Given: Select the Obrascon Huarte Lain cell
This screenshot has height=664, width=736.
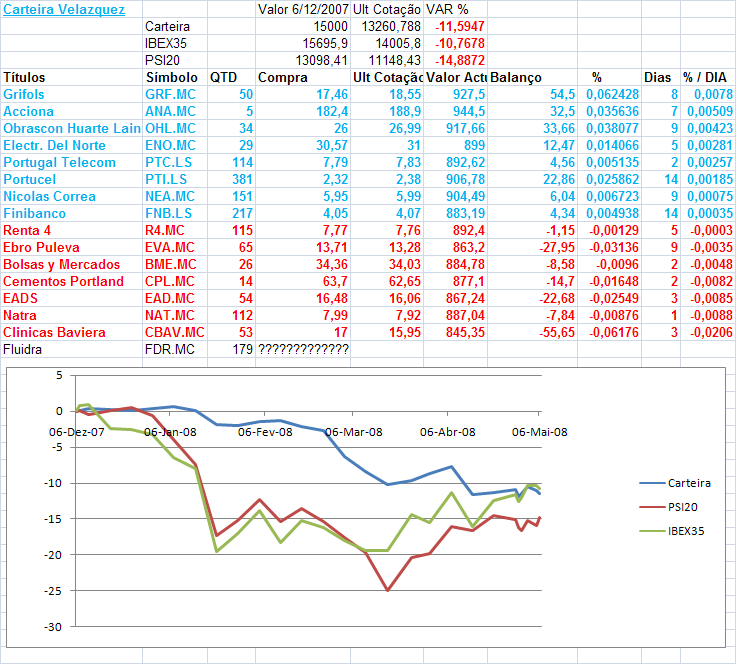Looking at the screenshot, I should point(72,128).
